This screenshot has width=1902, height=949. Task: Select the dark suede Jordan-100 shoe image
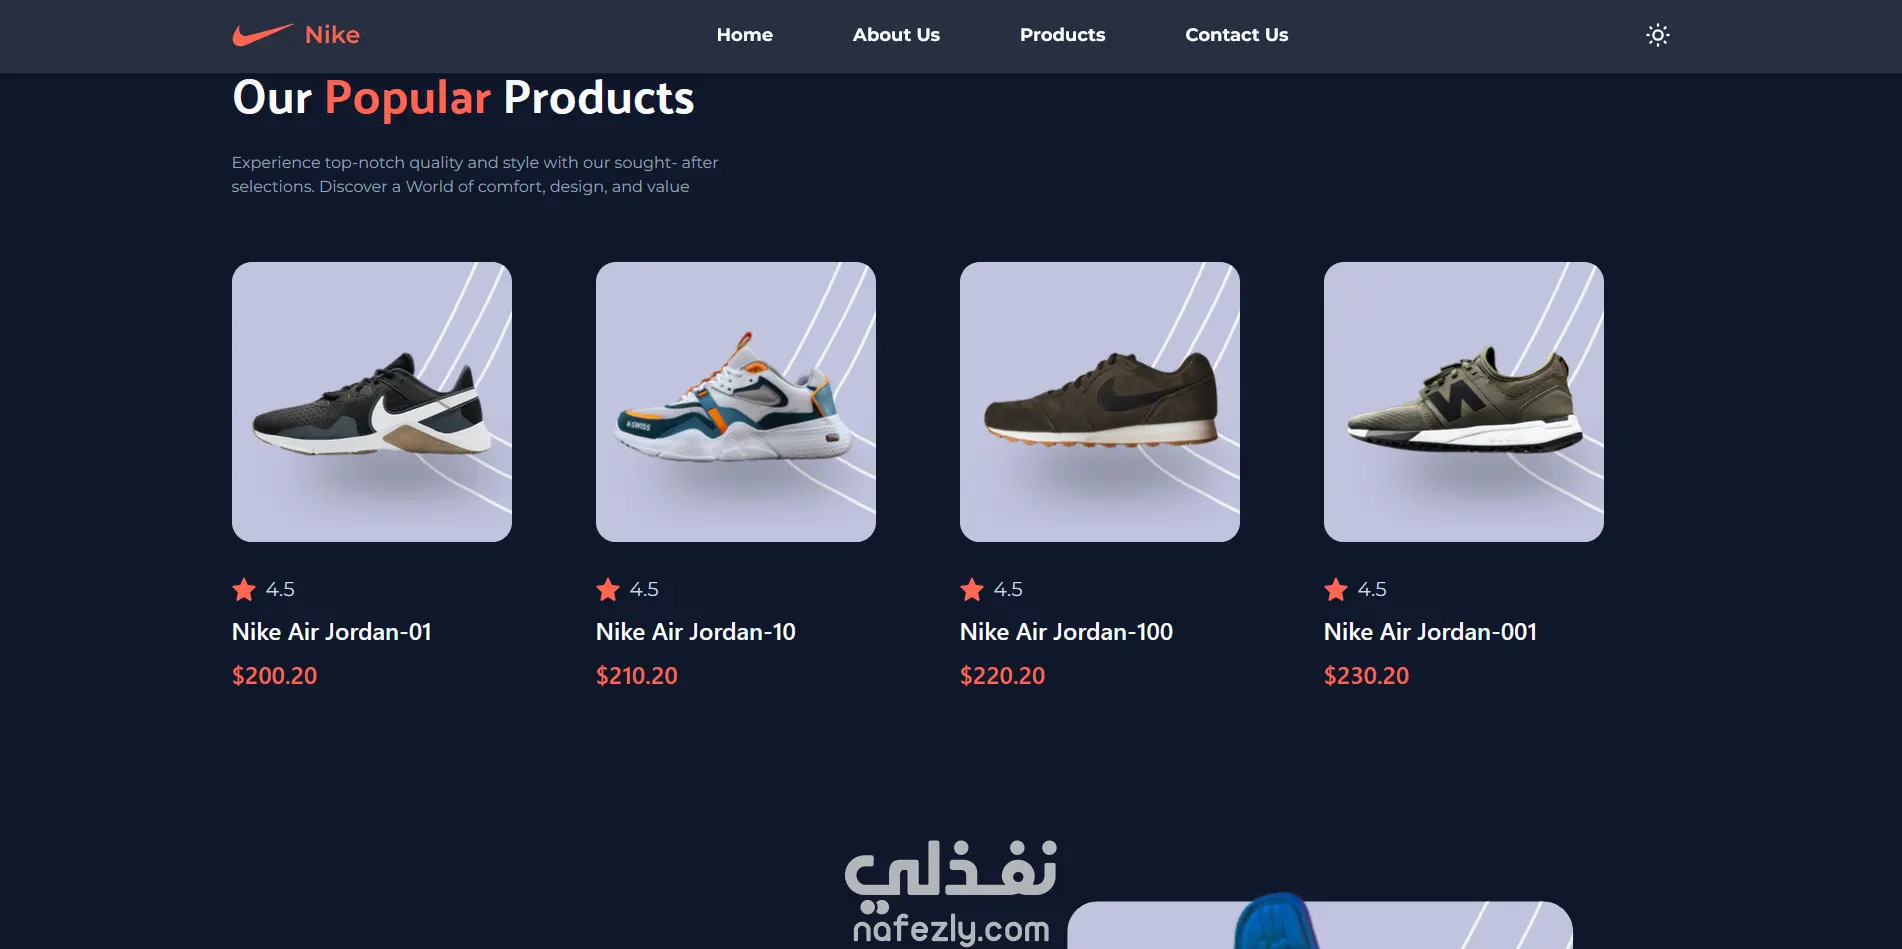pos(1100,402)
